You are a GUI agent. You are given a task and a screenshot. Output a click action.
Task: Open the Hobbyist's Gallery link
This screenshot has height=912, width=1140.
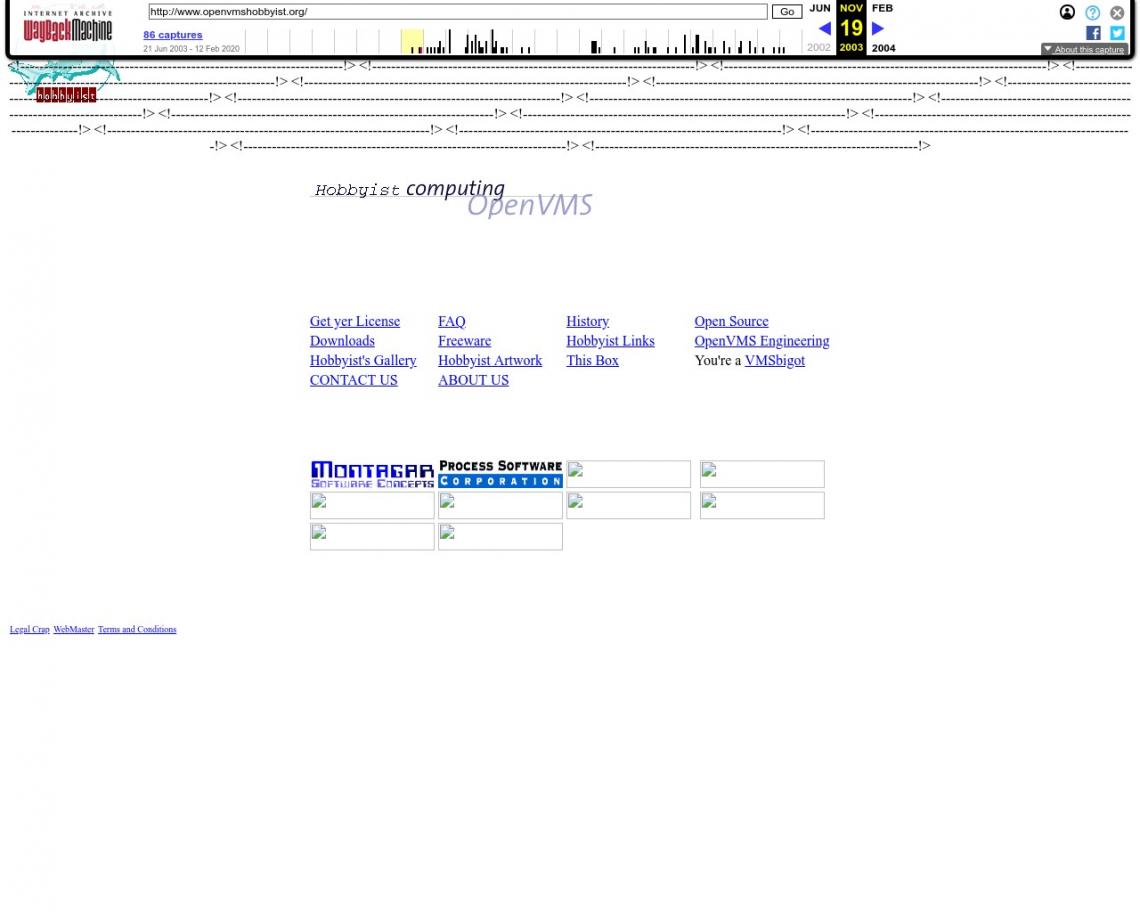(363, 361)
